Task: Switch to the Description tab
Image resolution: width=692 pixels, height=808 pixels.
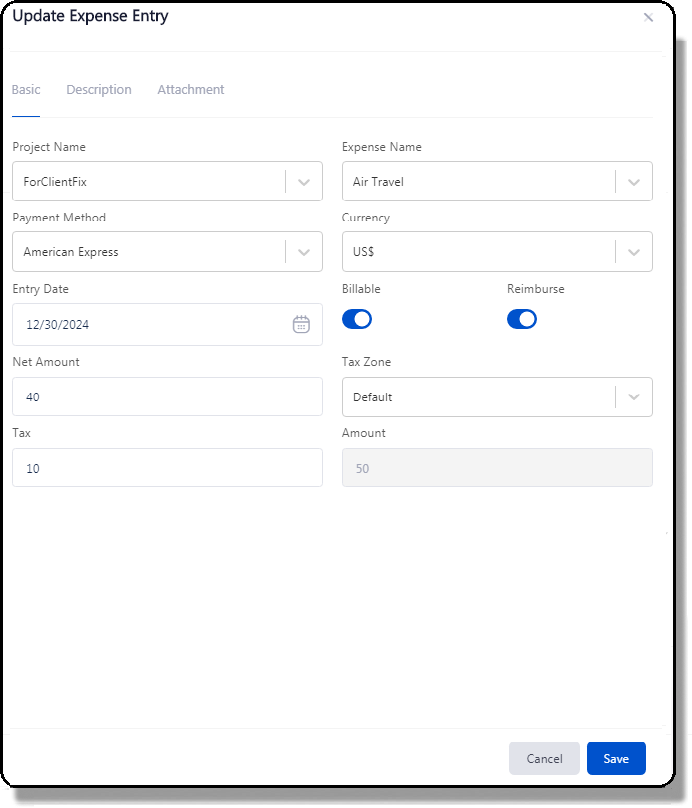Action: click(99, 90)
